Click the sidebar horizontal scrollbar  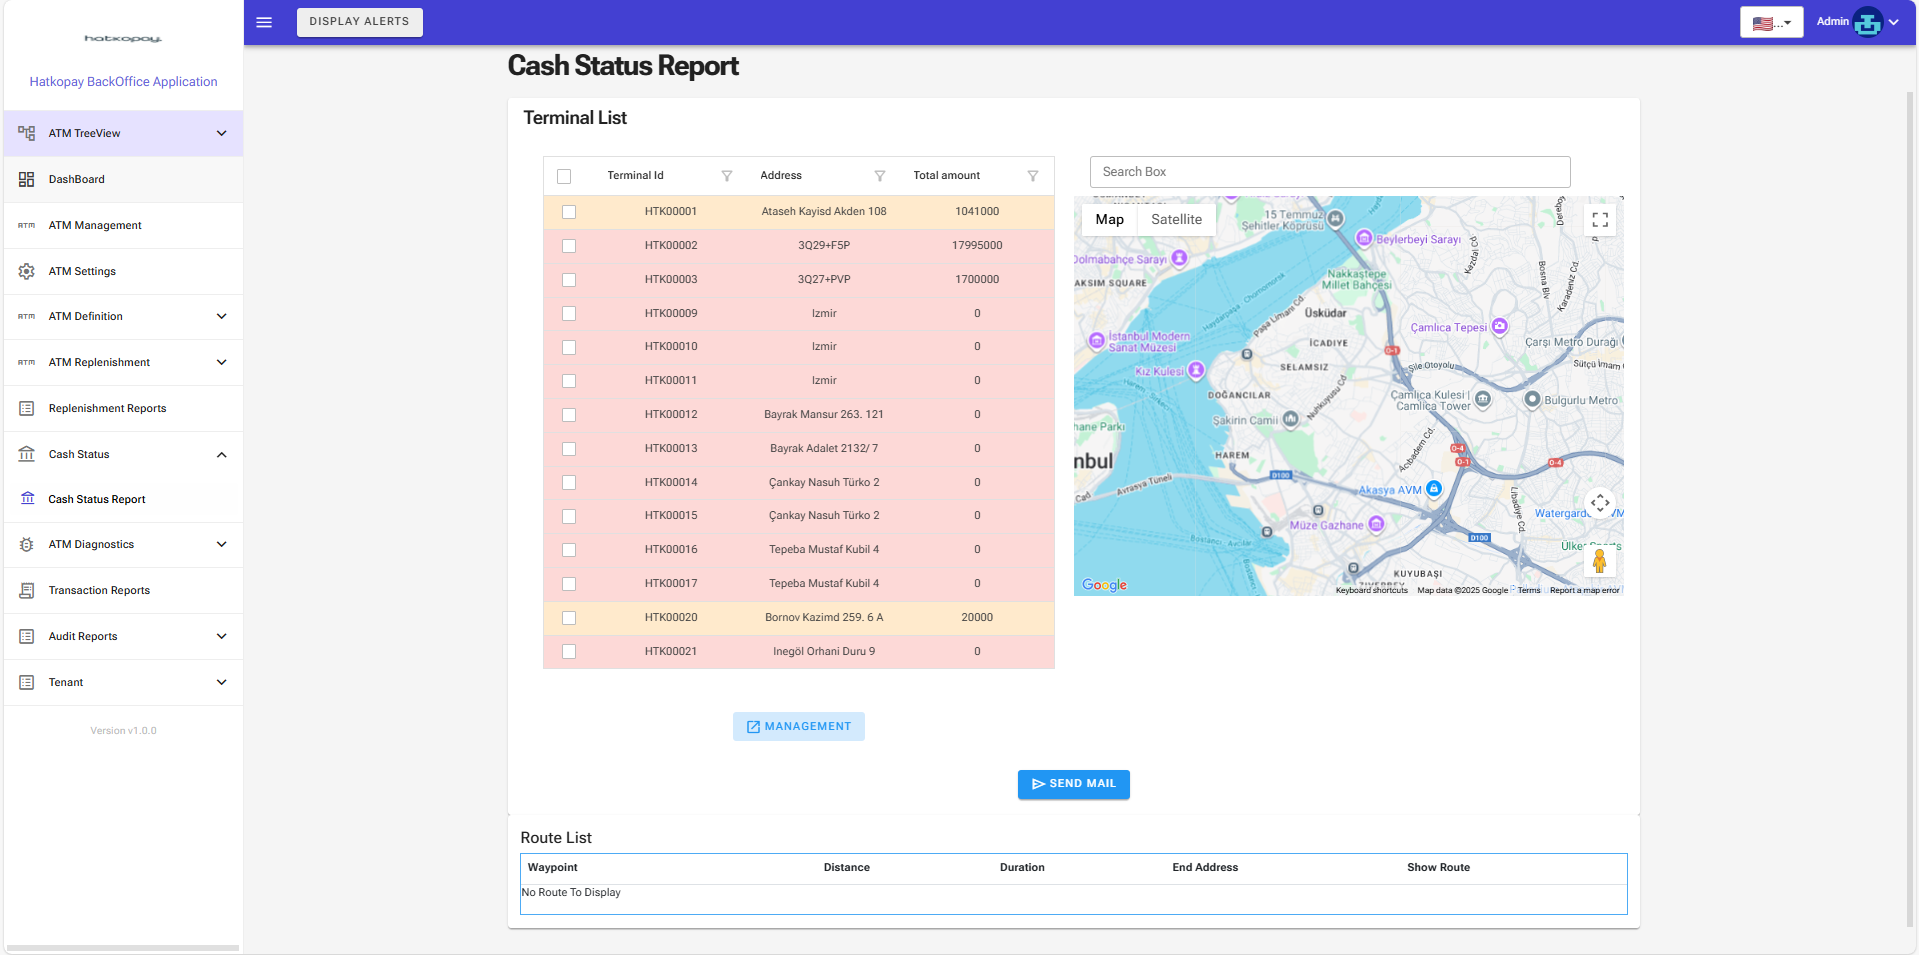tap(122, 947)
